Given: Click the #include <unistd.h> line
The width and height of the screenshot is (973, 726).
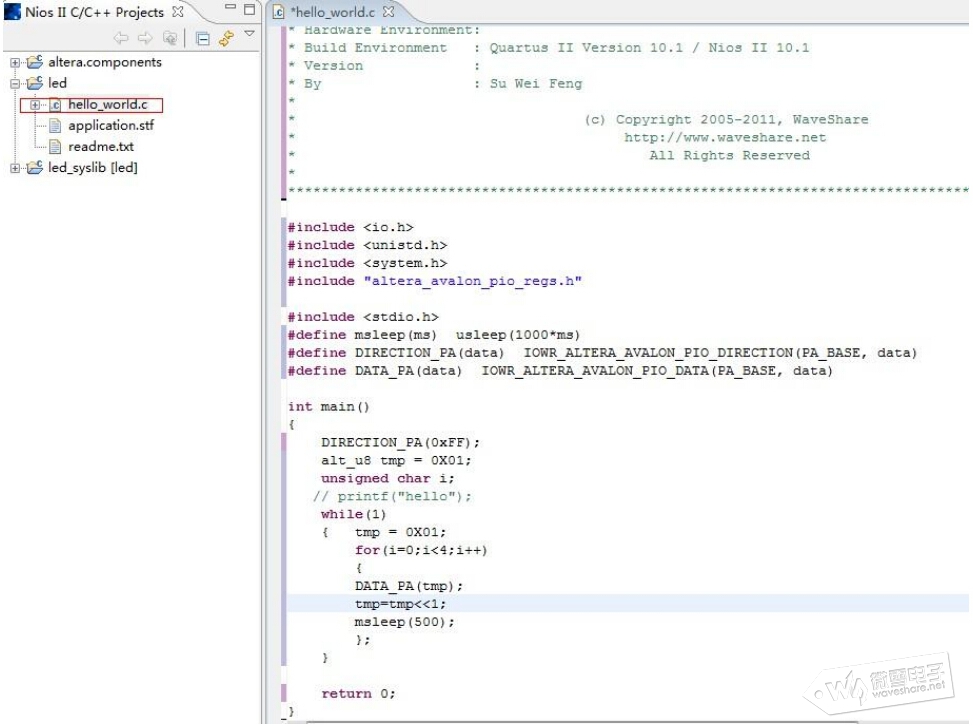Looking at the screenshot, I should (367, 246).
